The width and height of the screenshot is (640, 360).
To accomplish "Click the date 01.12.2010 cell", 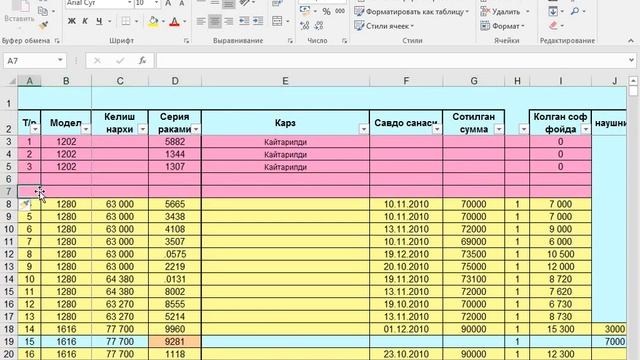I will pos(406,329).
